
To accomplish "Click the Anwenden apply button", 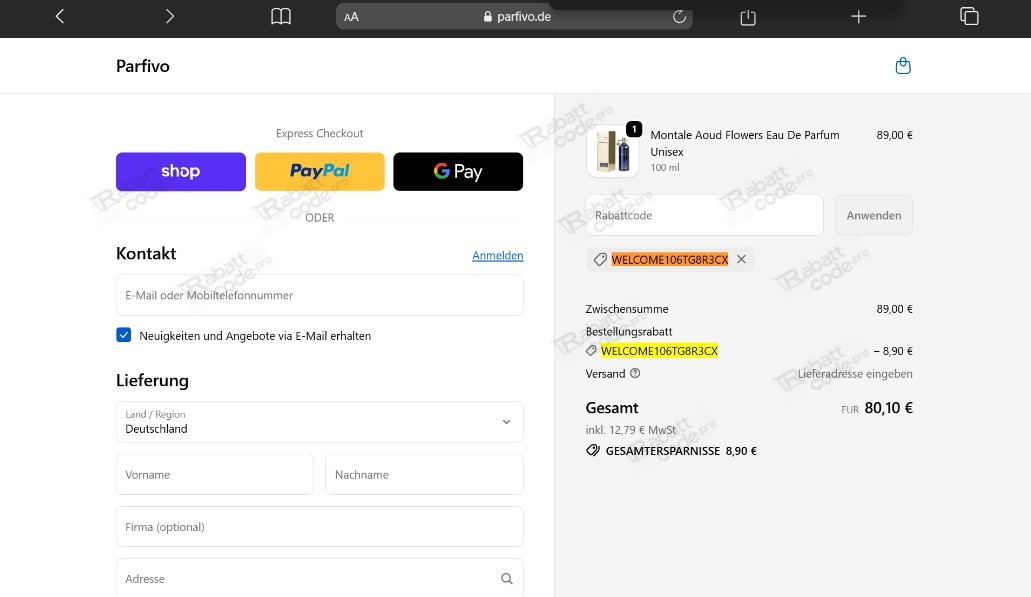I will [874, 215].
